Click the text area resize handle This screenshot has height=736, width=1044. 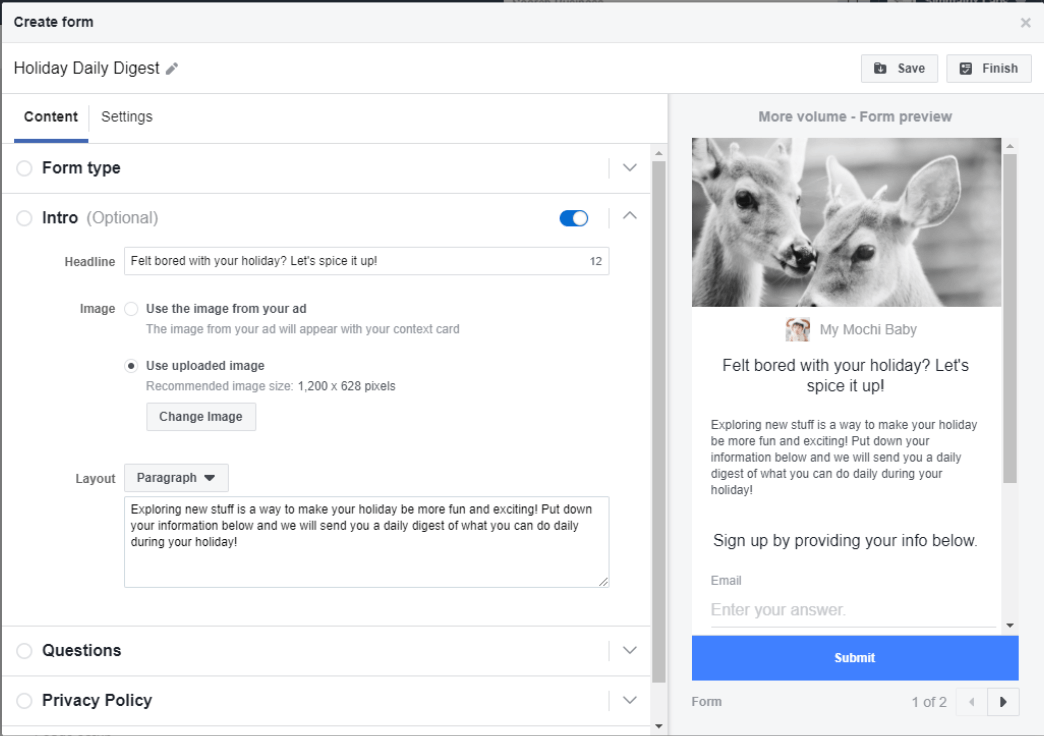tap(603, 581)
